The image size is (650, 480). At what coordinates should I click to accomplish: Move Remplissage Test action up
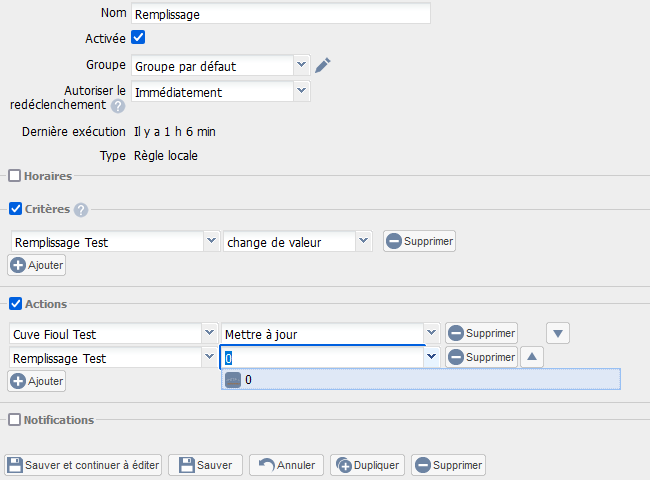click(532, 357)
